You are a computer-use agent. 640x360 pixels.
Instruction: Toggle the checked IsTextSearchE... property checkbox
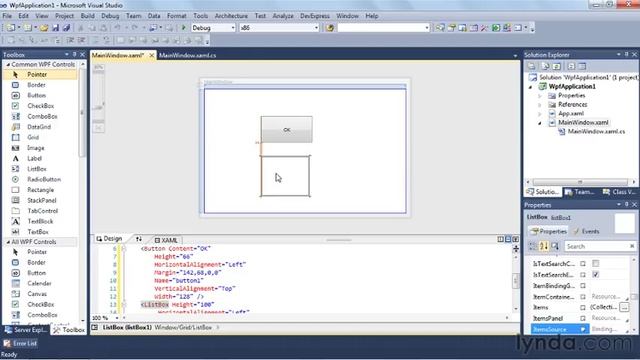pyautogui.click(x=596, y=275)
